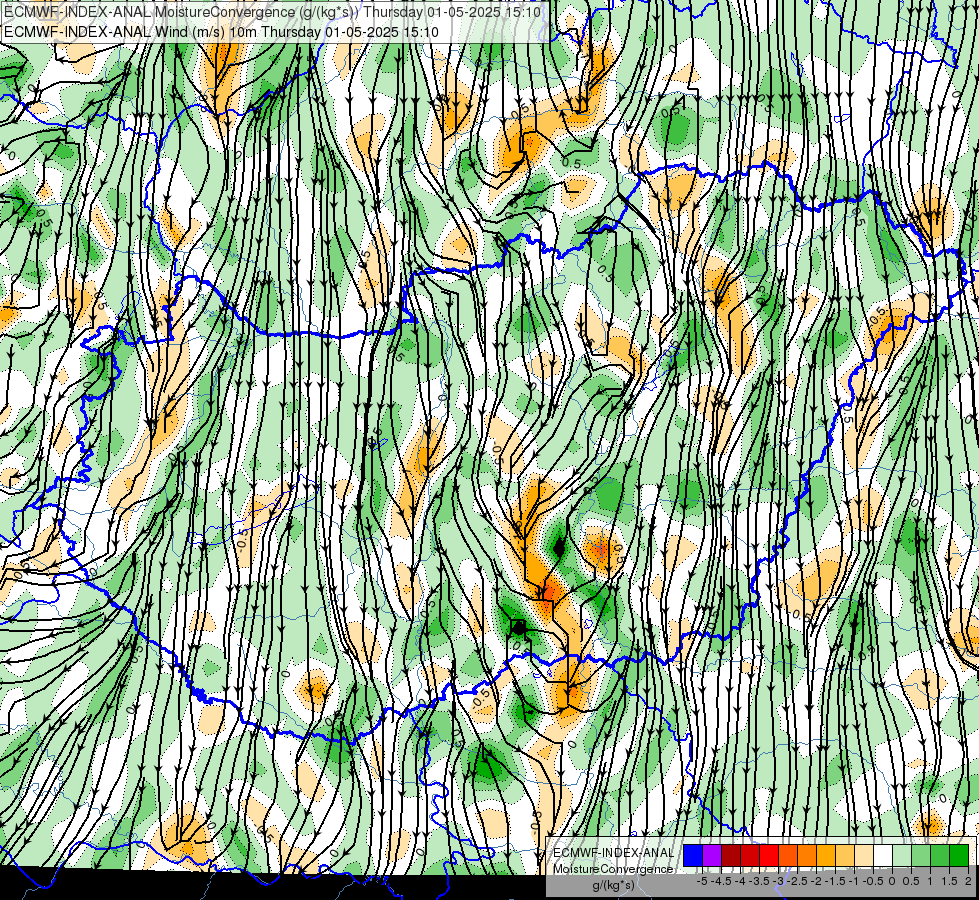Click the g/(kg*s) unit label in legend
Image resolution: width=979 pixels, height=900 pixels.
613,886
